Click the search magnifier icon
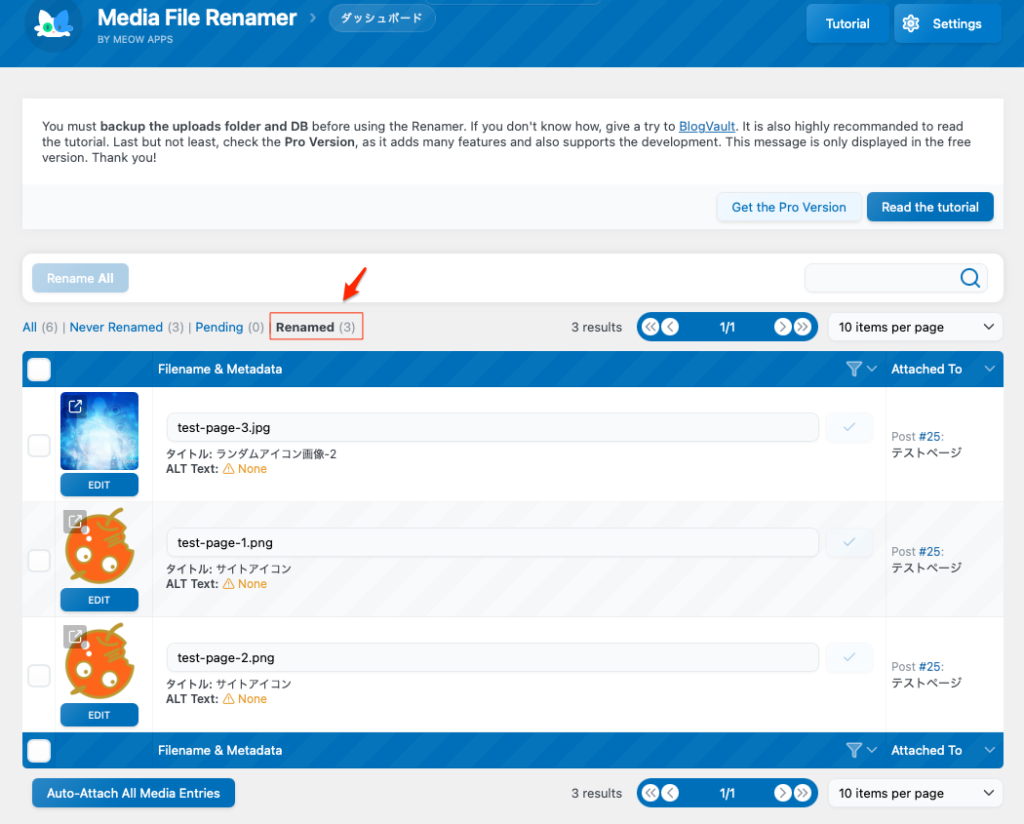This screenshot has width=1024, height=824. coord(969,278)
